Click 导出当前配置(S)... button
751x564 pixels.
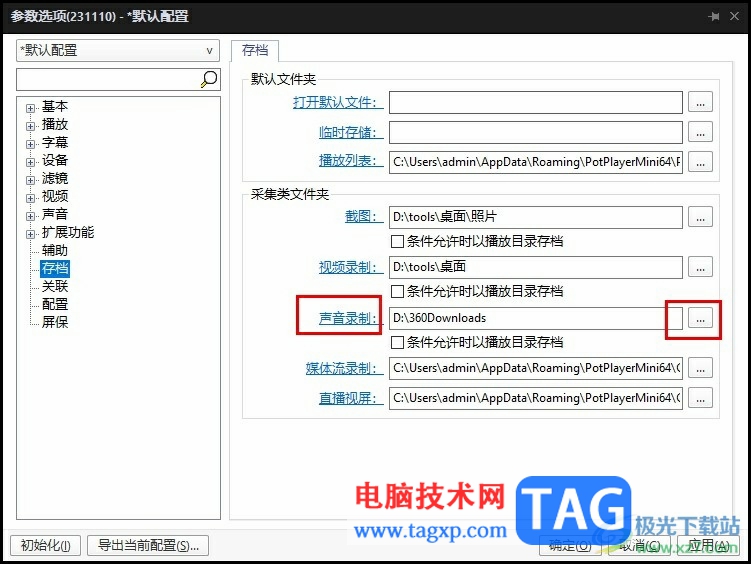coord(148,545)
